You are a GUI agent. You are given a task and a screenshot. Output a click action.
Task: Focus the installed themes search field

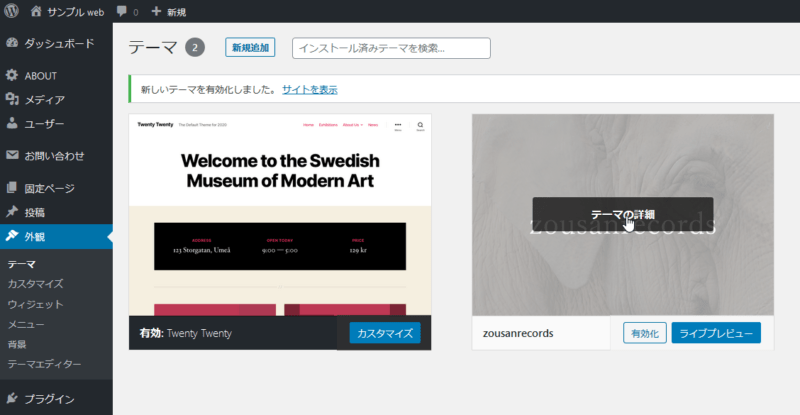coord(391,48)
